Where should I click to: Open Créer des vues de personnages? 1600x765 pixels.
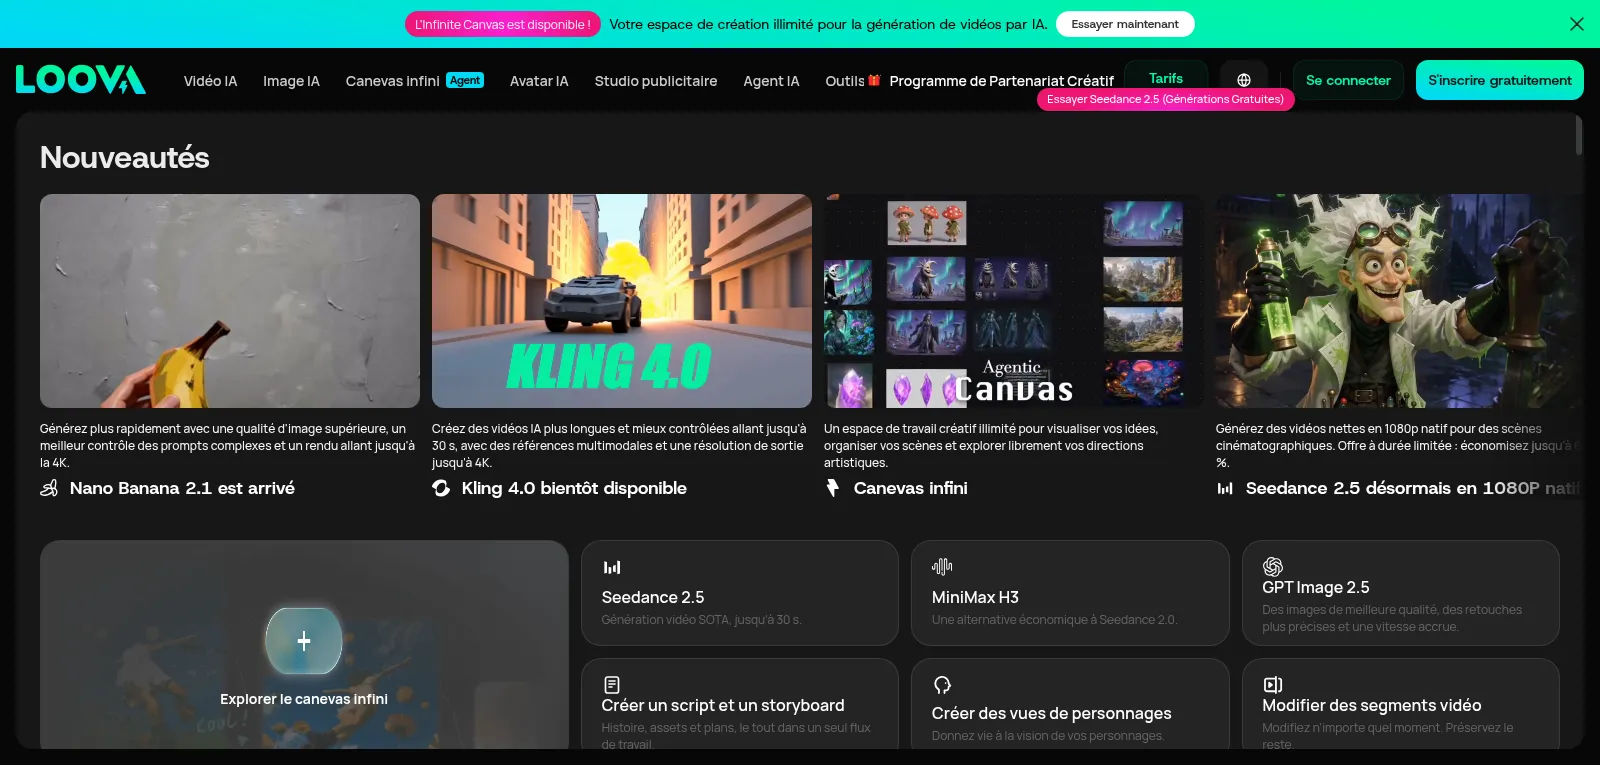[x=1052, y=713]
